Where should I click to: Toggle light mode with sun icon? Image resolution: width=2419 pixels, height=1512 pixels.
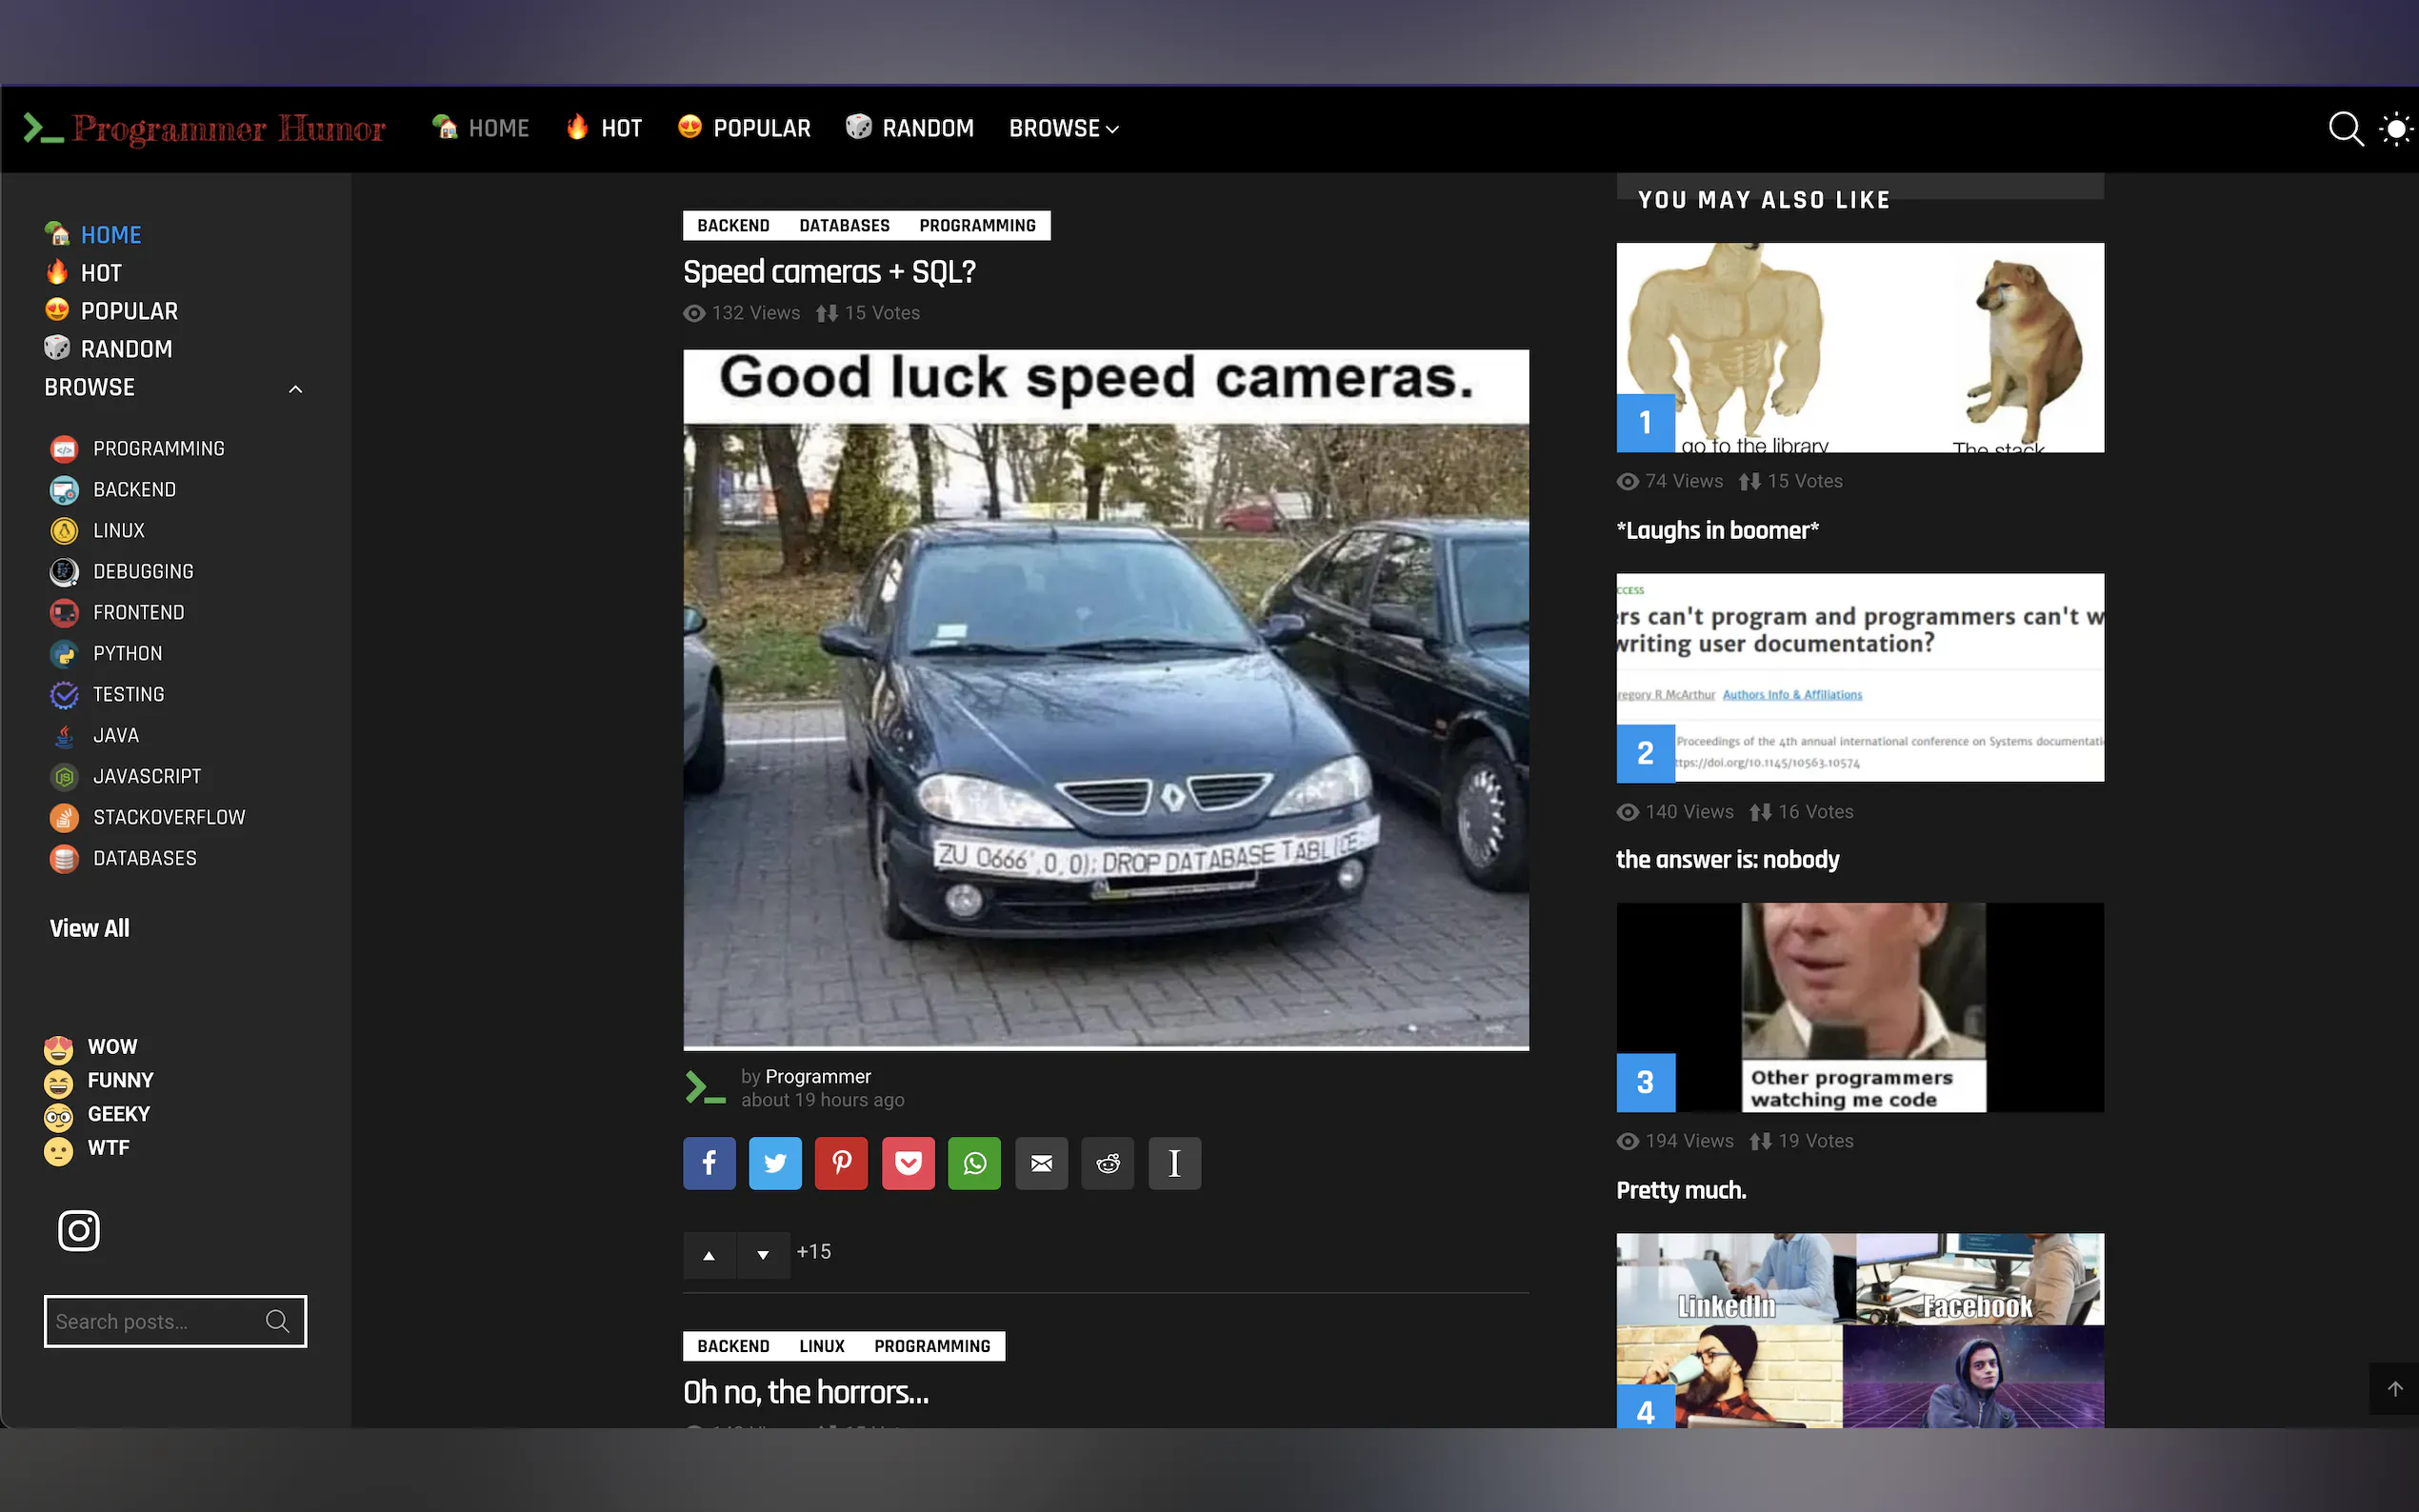2396,129
